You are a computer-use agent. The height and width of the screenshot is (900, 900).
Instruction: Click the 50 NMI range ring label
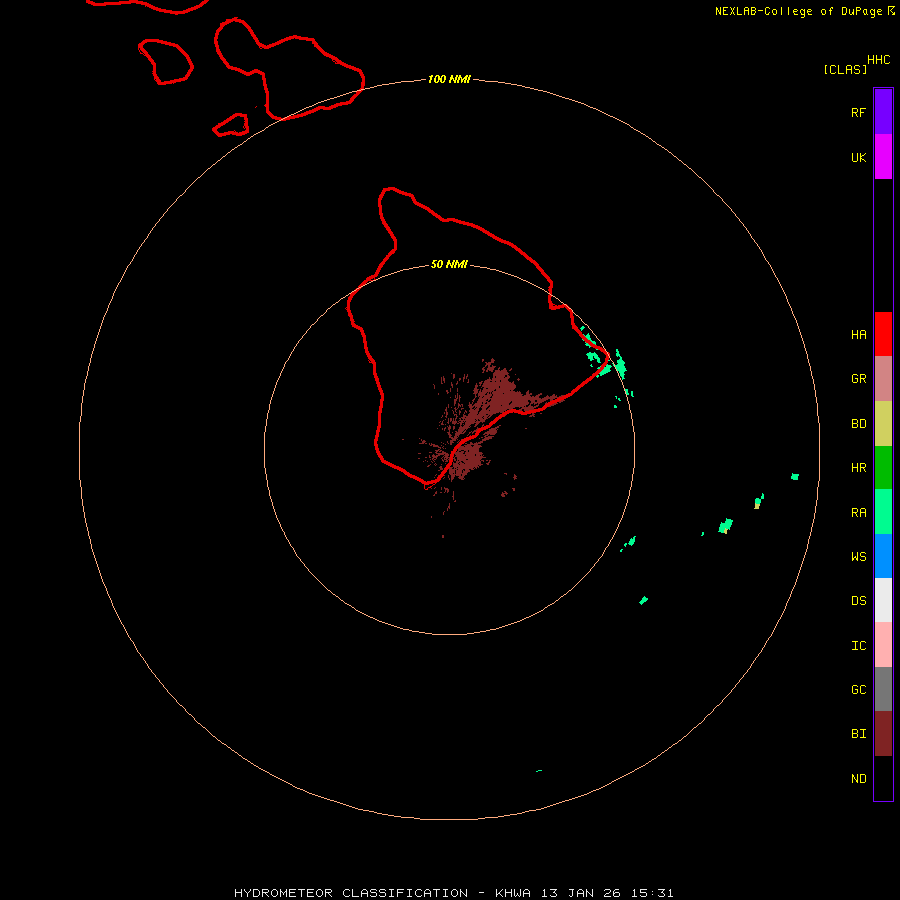(x=449, y=264)
